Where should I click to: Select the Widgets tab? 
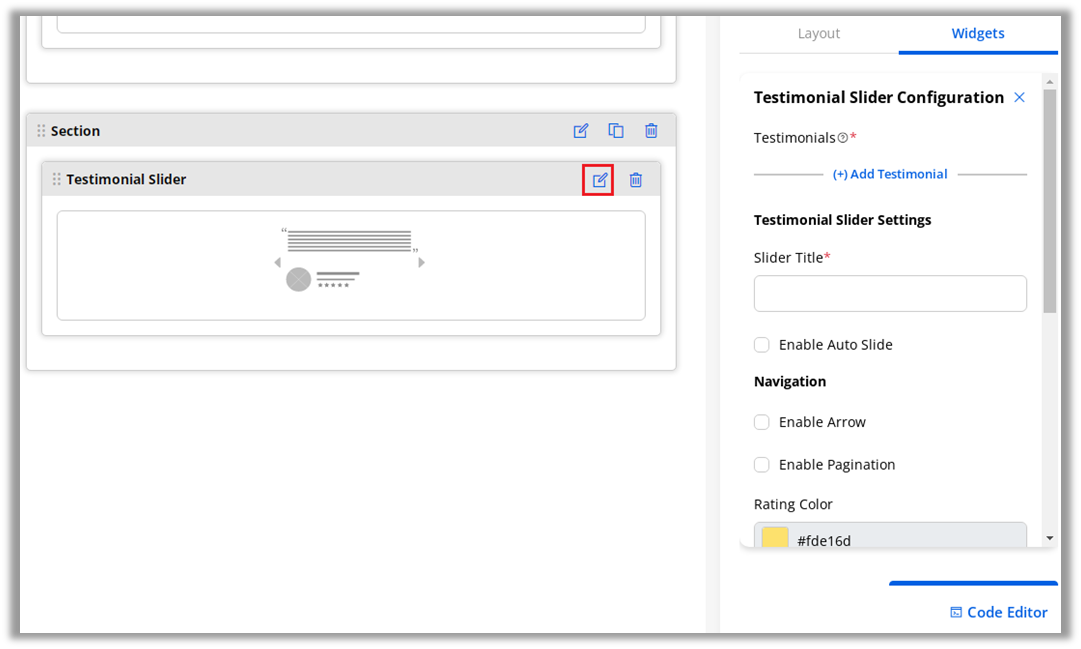pyautogui.click(x=977, y=33)
